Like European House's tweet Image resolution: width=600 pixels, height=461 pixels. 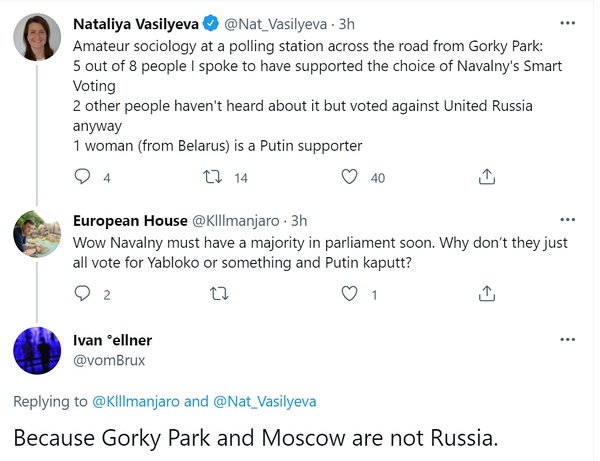(350, 294)
